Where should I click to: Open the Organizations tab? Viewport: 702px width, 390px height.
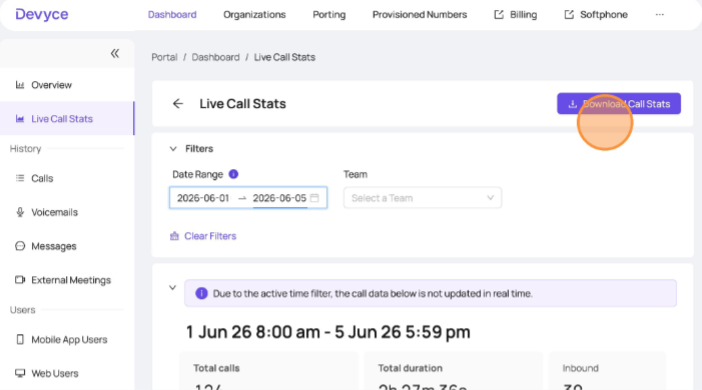(x=254, y=15)
